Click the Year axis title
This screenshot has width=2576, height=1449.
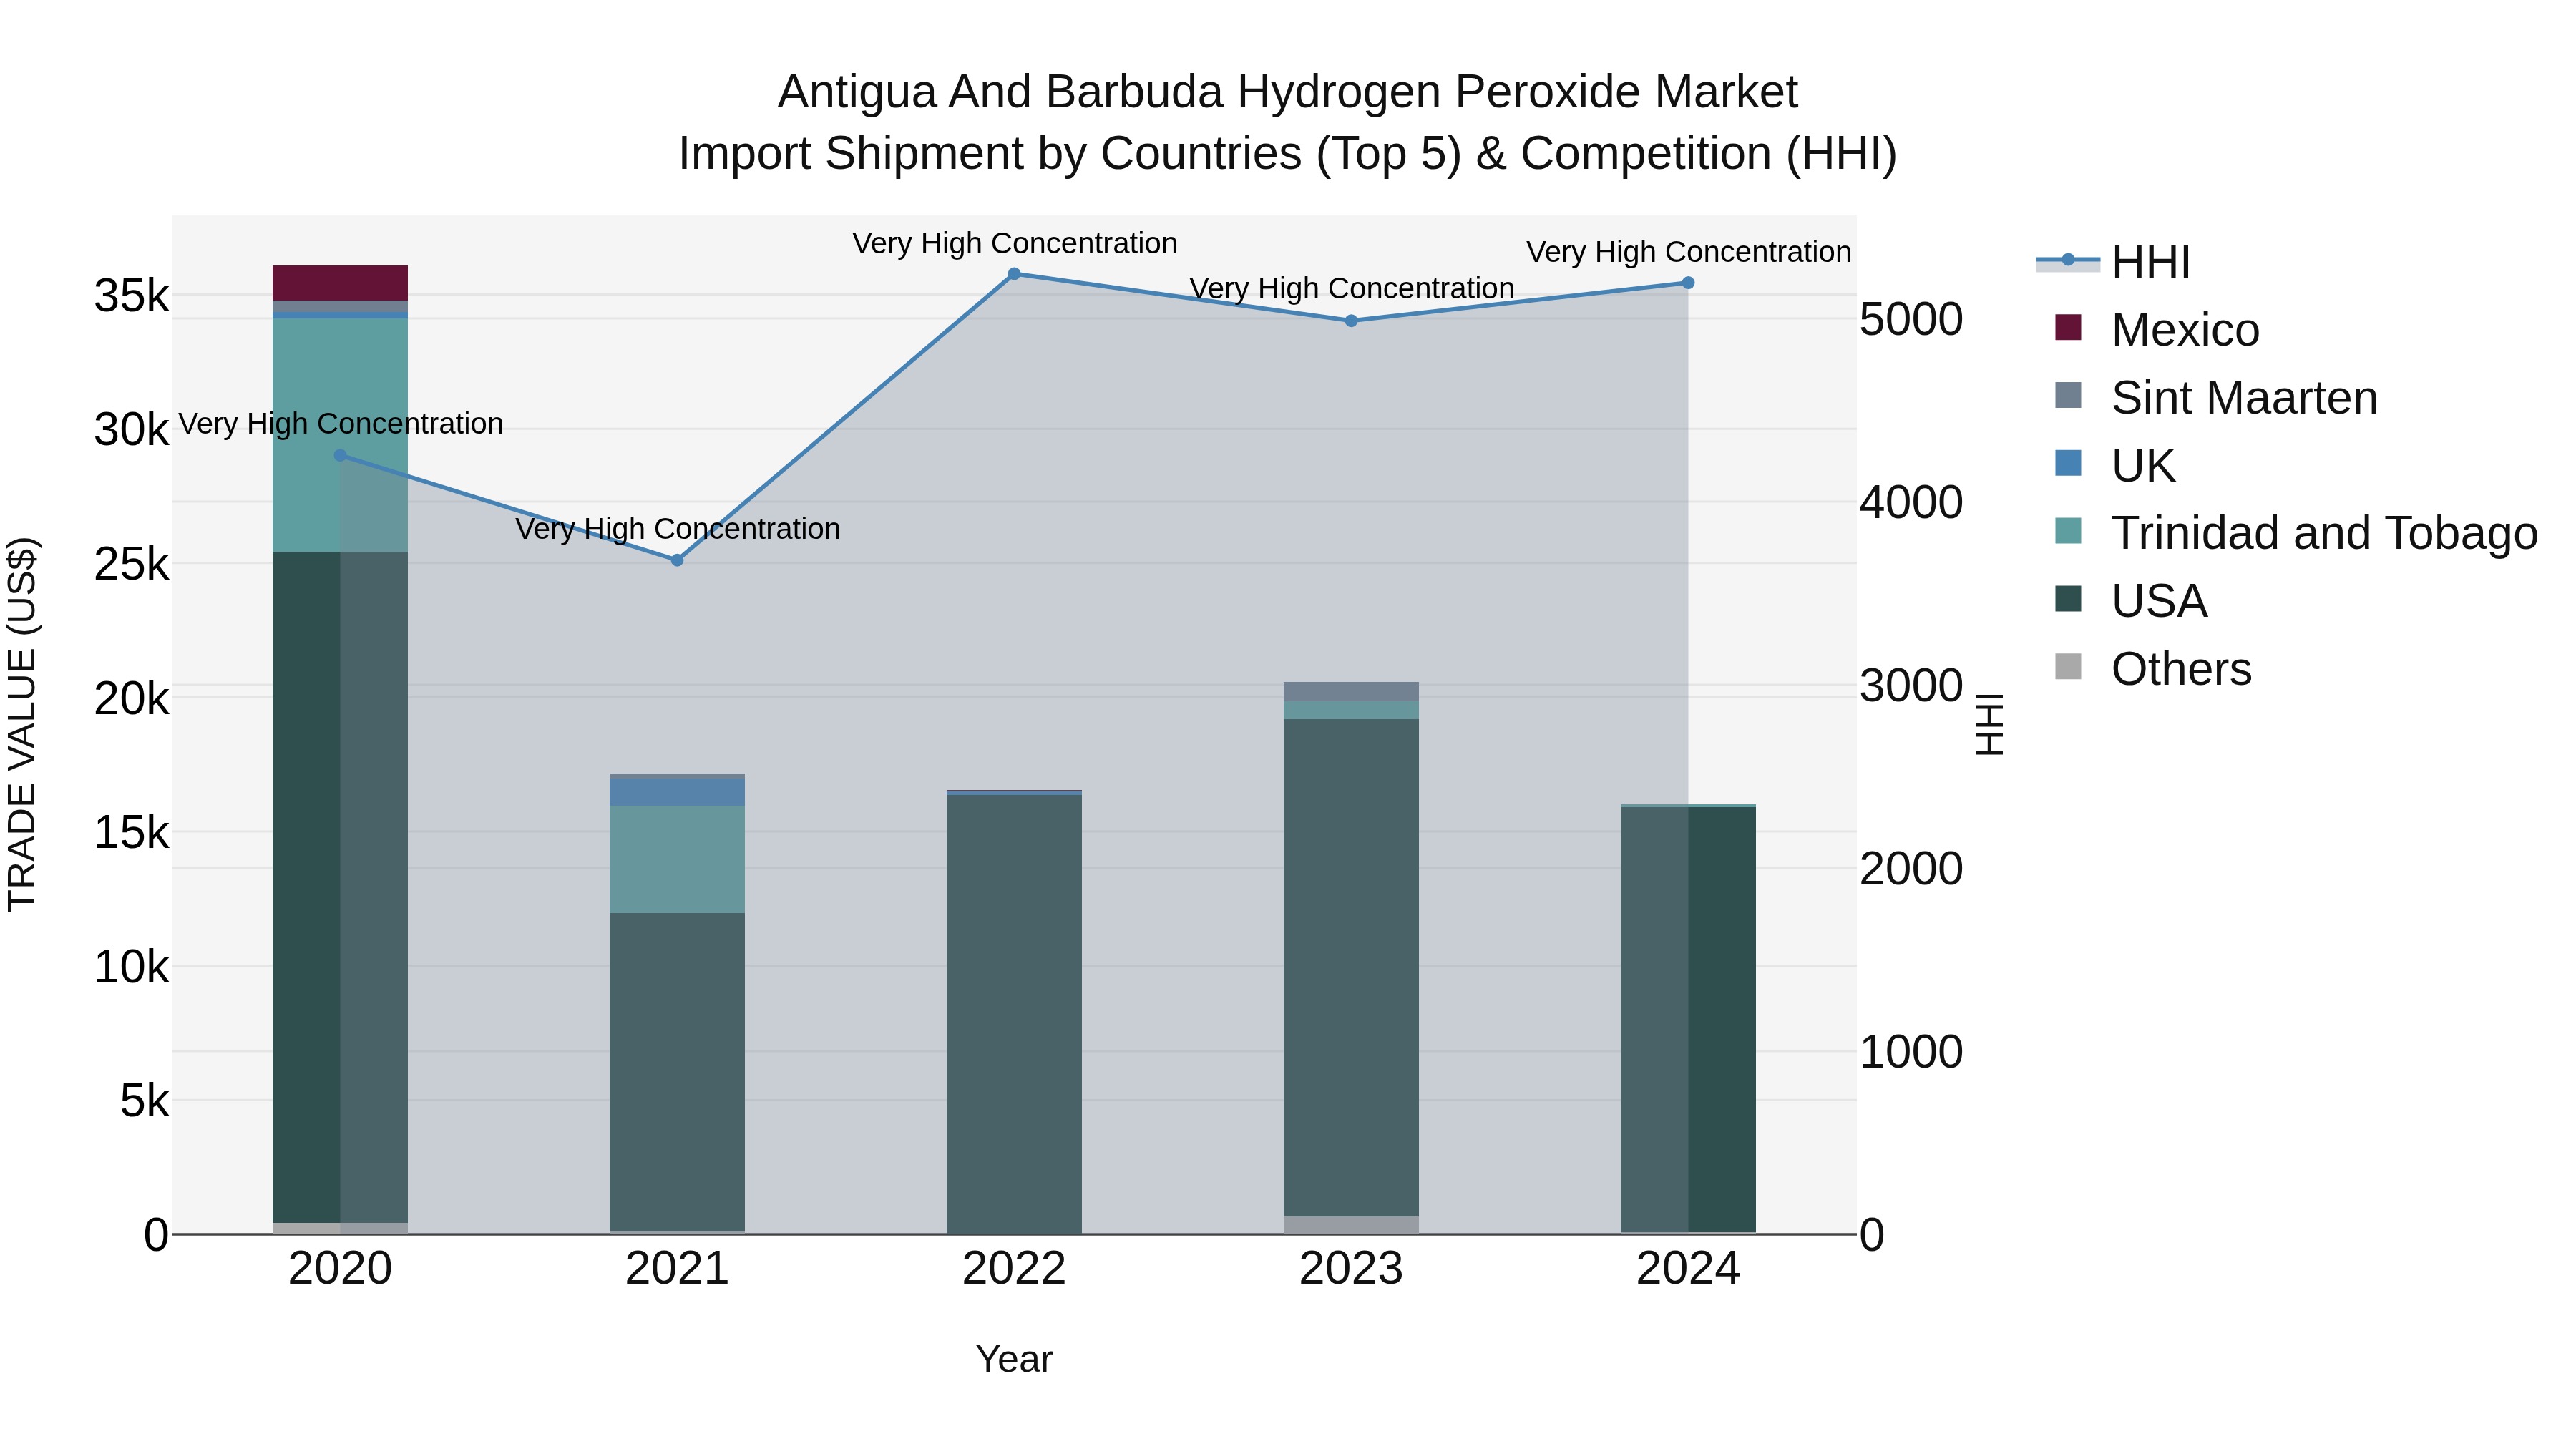coord(1014,1359)
